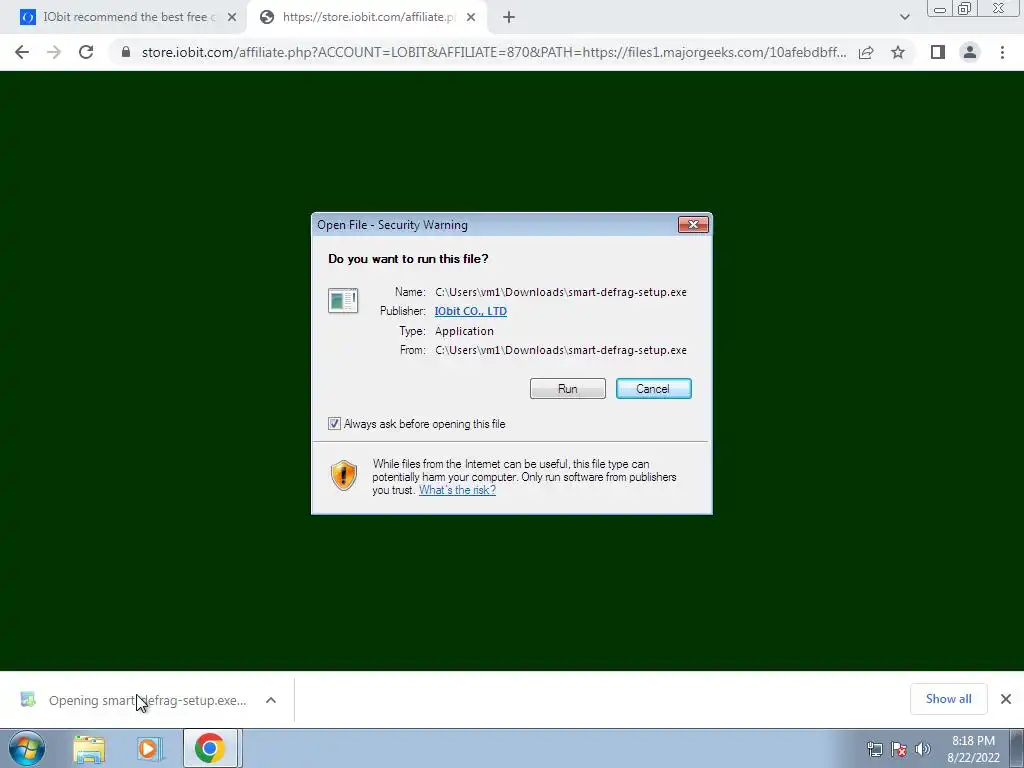The height and width of the screenshot is (768, 1024).
Task: Click the downloaded file icon in the downloads bar
Action: point(28,699)
